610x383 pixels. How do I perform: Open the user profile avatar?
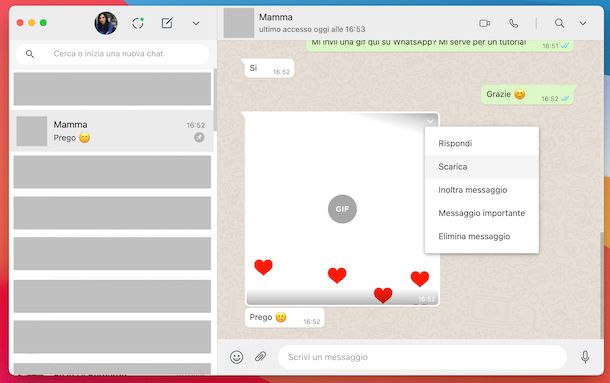pyautogui.click(x=106, y=23)
